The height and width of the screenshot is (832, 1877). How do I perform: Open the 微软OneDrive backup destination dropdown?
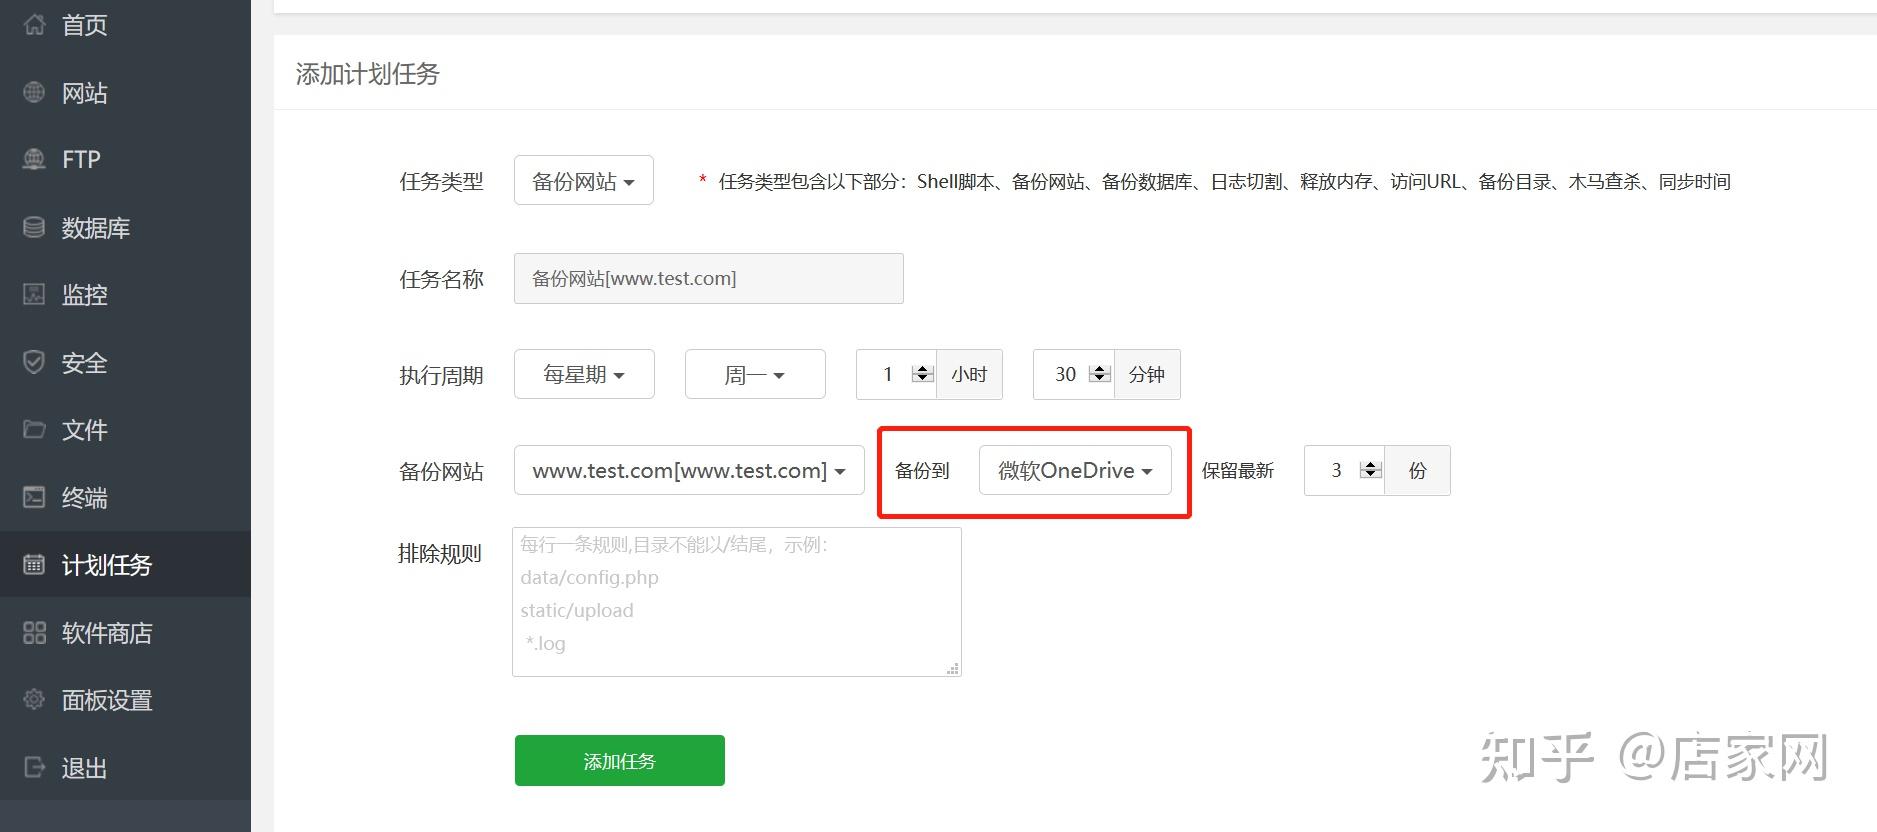tap(1075, 470)
